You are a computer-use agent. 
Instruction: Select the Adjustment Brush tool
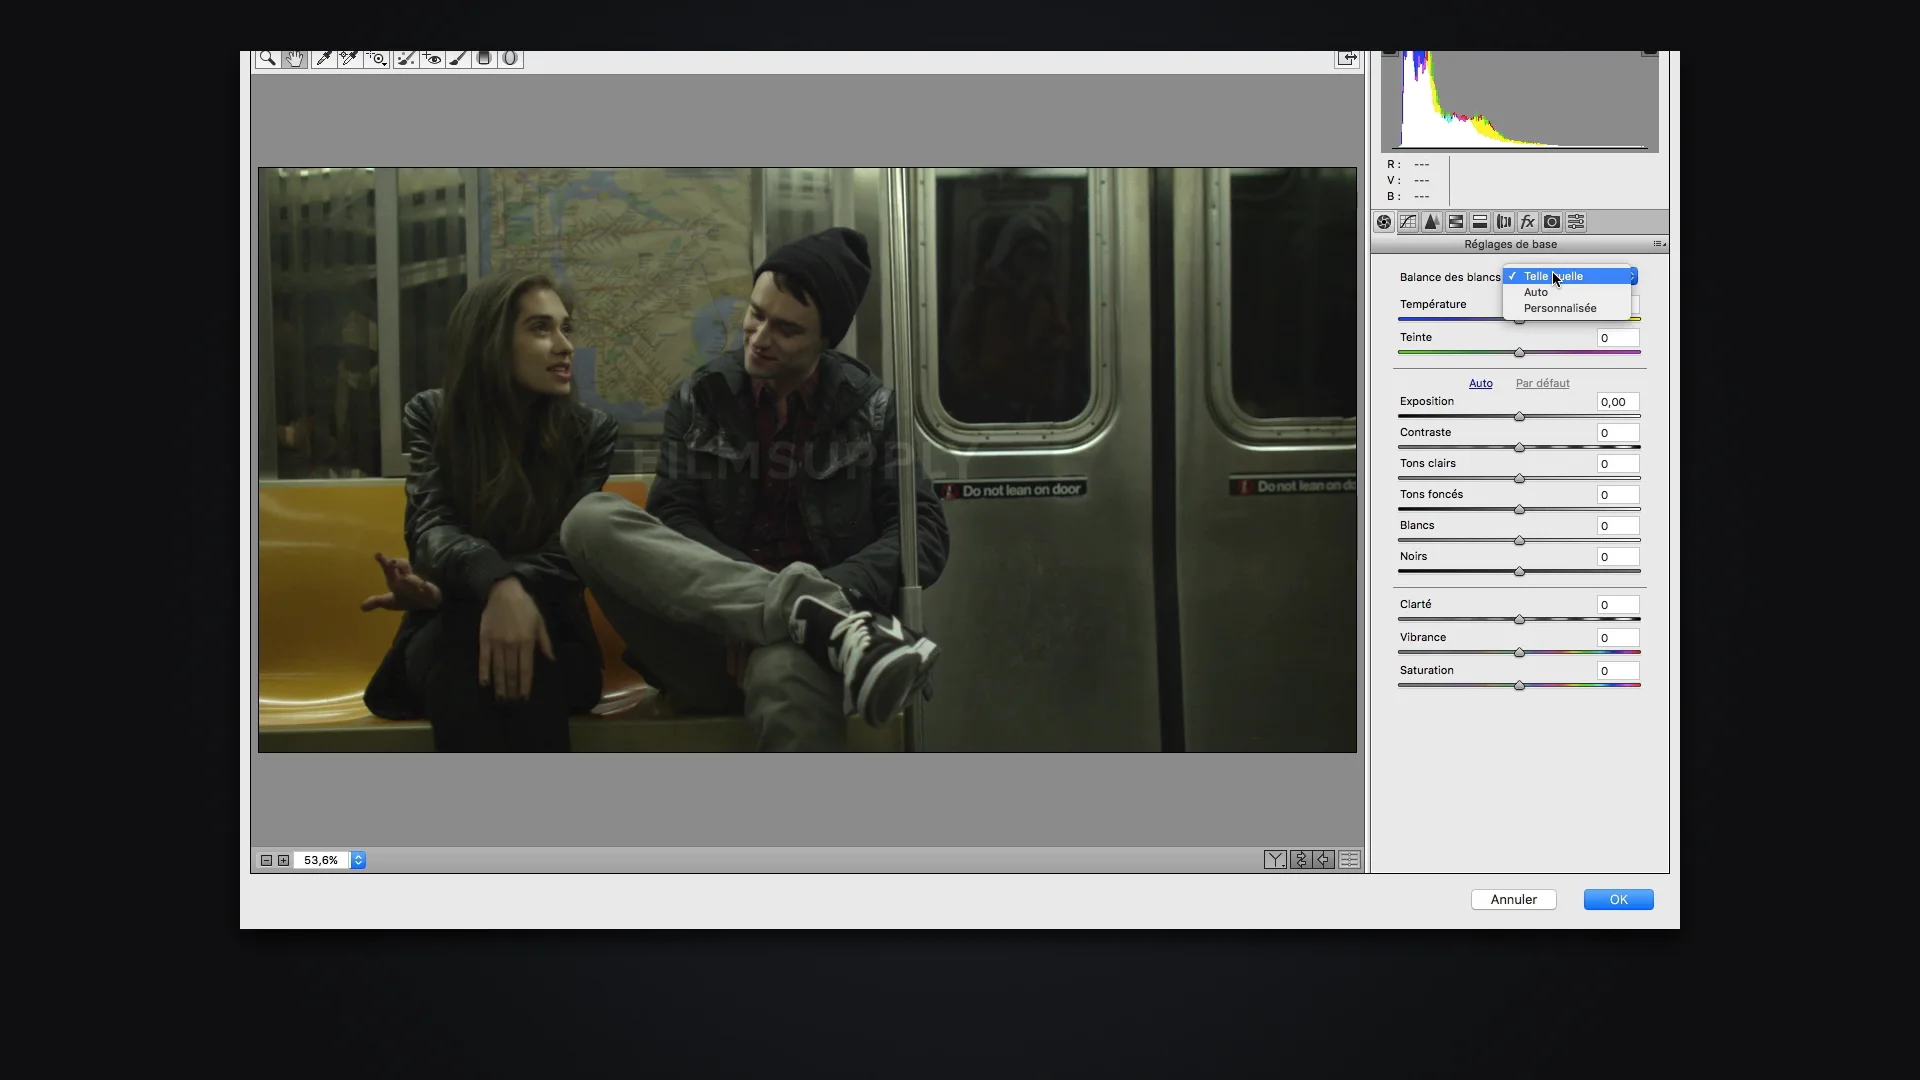458,58
